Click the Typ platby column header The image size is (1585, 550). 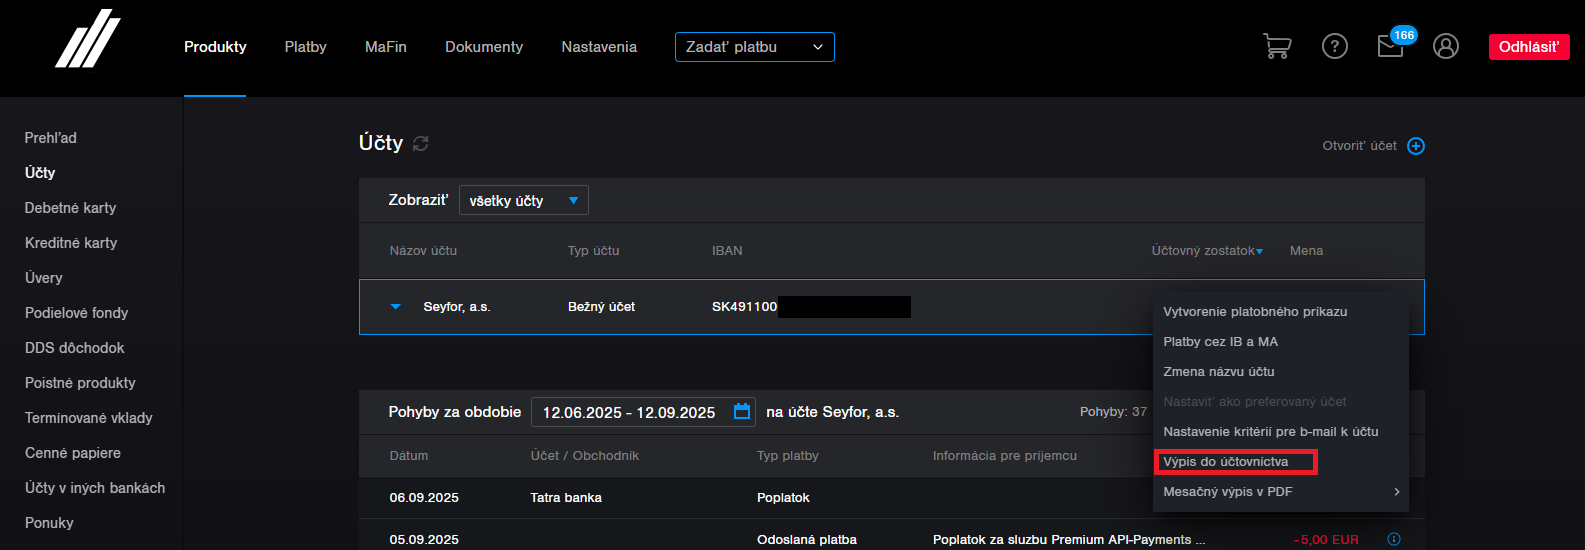[x=788, y=456]
